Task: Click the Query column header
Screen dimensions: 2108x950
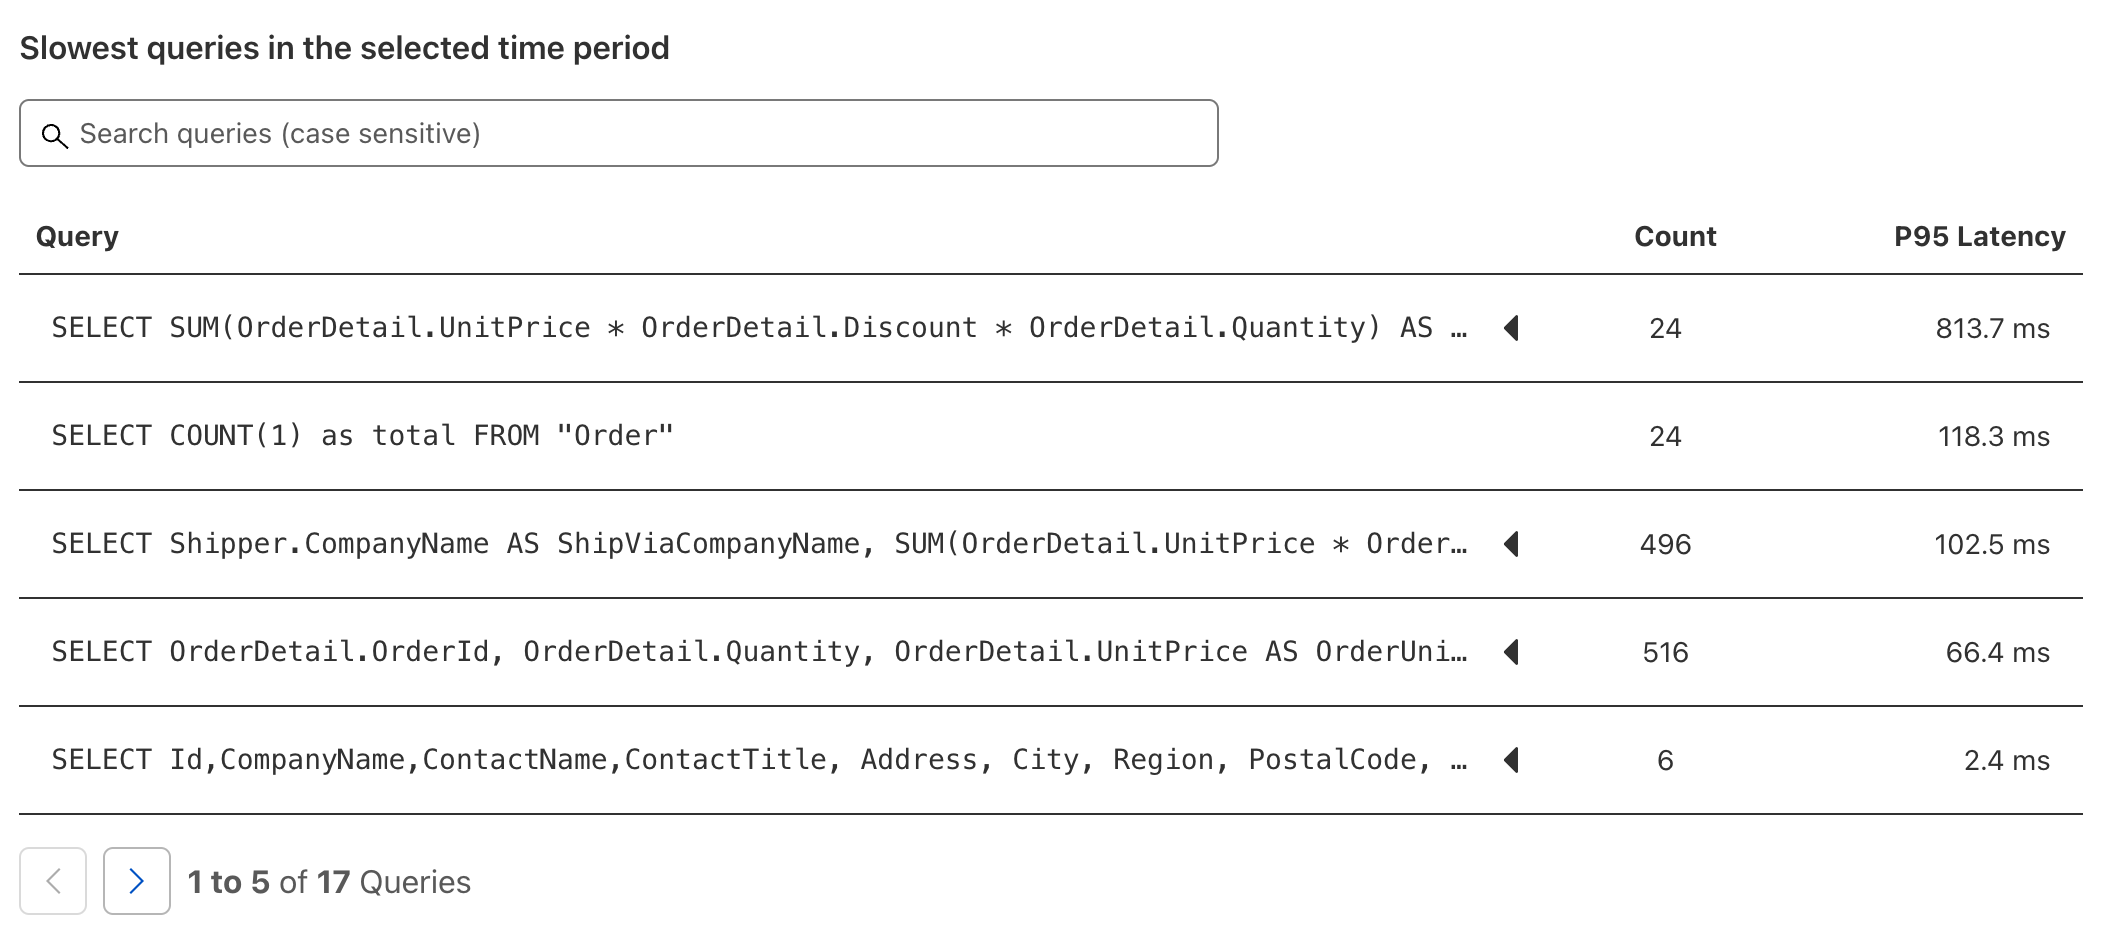Action: pyautogui.click(x=77, y=237)
